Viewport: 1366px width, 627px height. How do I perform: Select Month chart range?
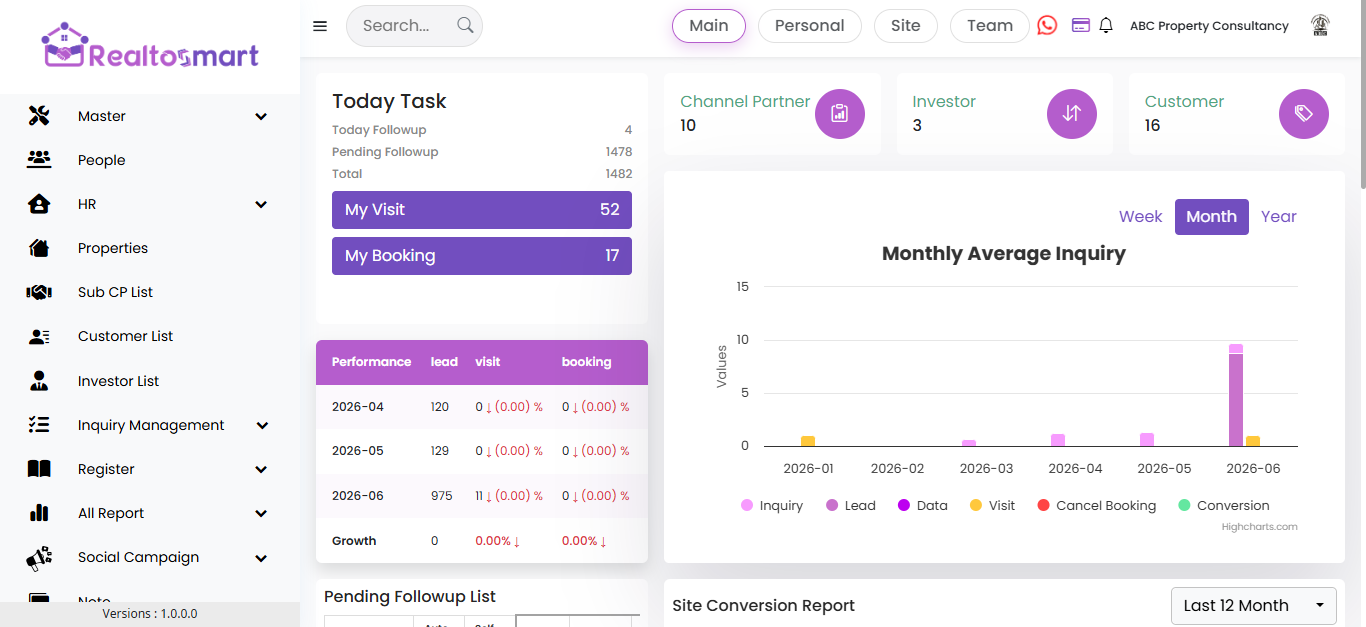[x=1211, y=217]
